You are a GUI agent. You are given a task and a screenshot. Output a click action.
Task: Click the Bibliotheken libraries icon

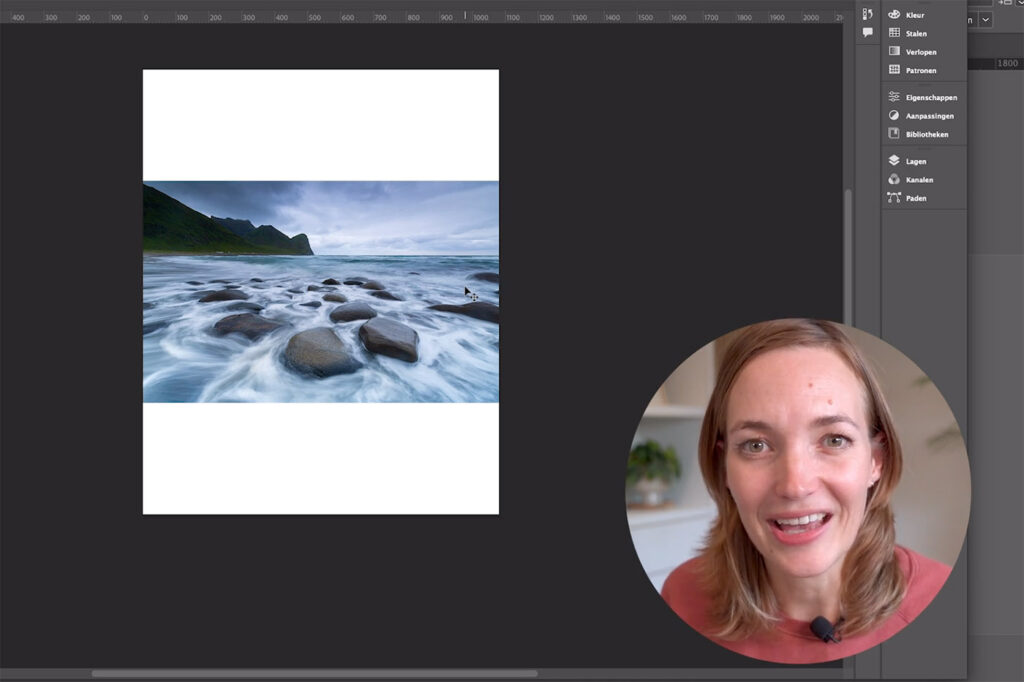tap(894, 134)
